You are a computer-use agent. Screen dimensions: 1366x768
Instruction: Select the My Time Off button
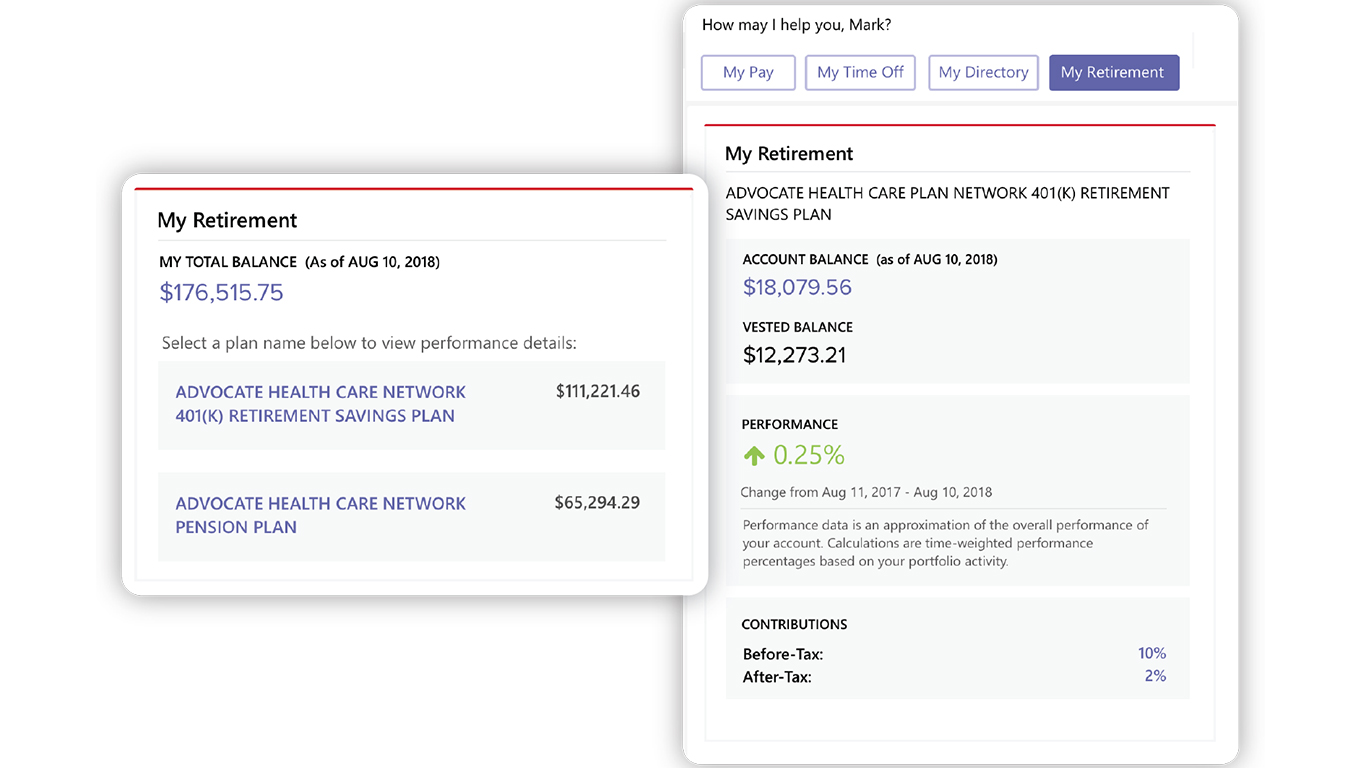click(x=860, y=73)
